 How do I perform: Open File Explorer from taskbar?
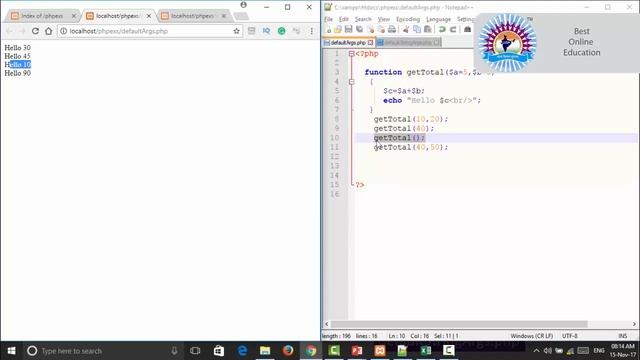[265, 351]
